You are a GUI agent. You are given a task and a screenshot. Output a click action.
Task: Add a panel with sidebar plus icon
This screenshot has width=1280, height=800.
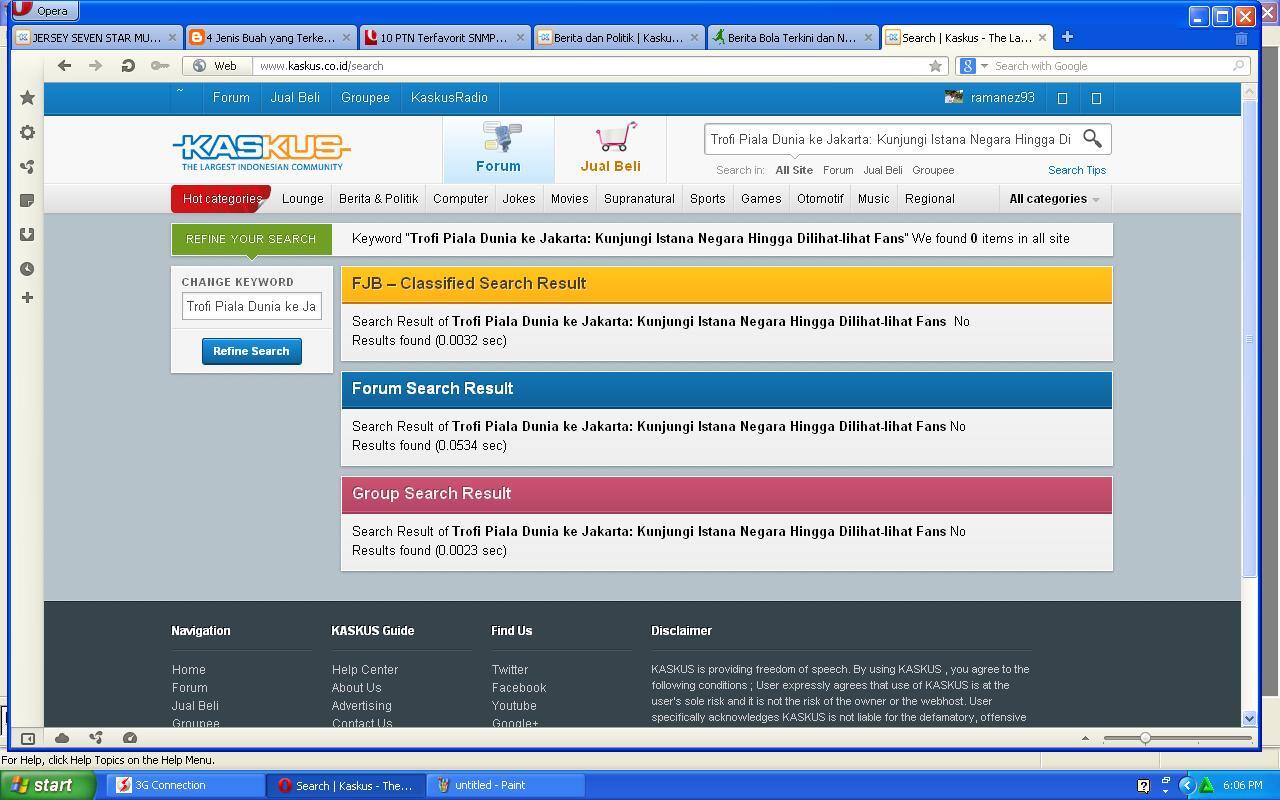click(28, 297)
